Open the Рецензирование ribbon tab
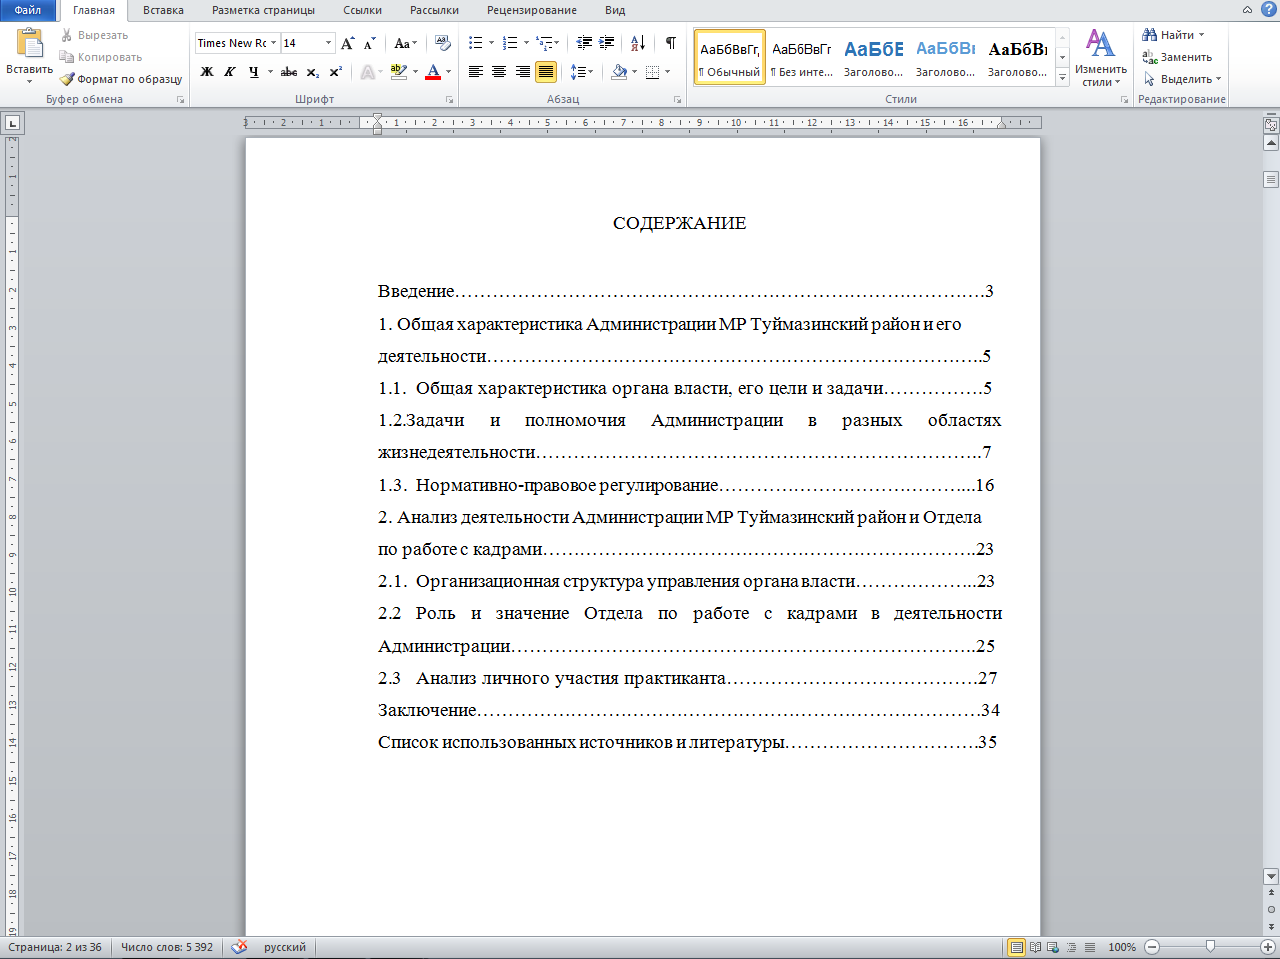The width and height of the screenshot is (1280, 959). 531,10
